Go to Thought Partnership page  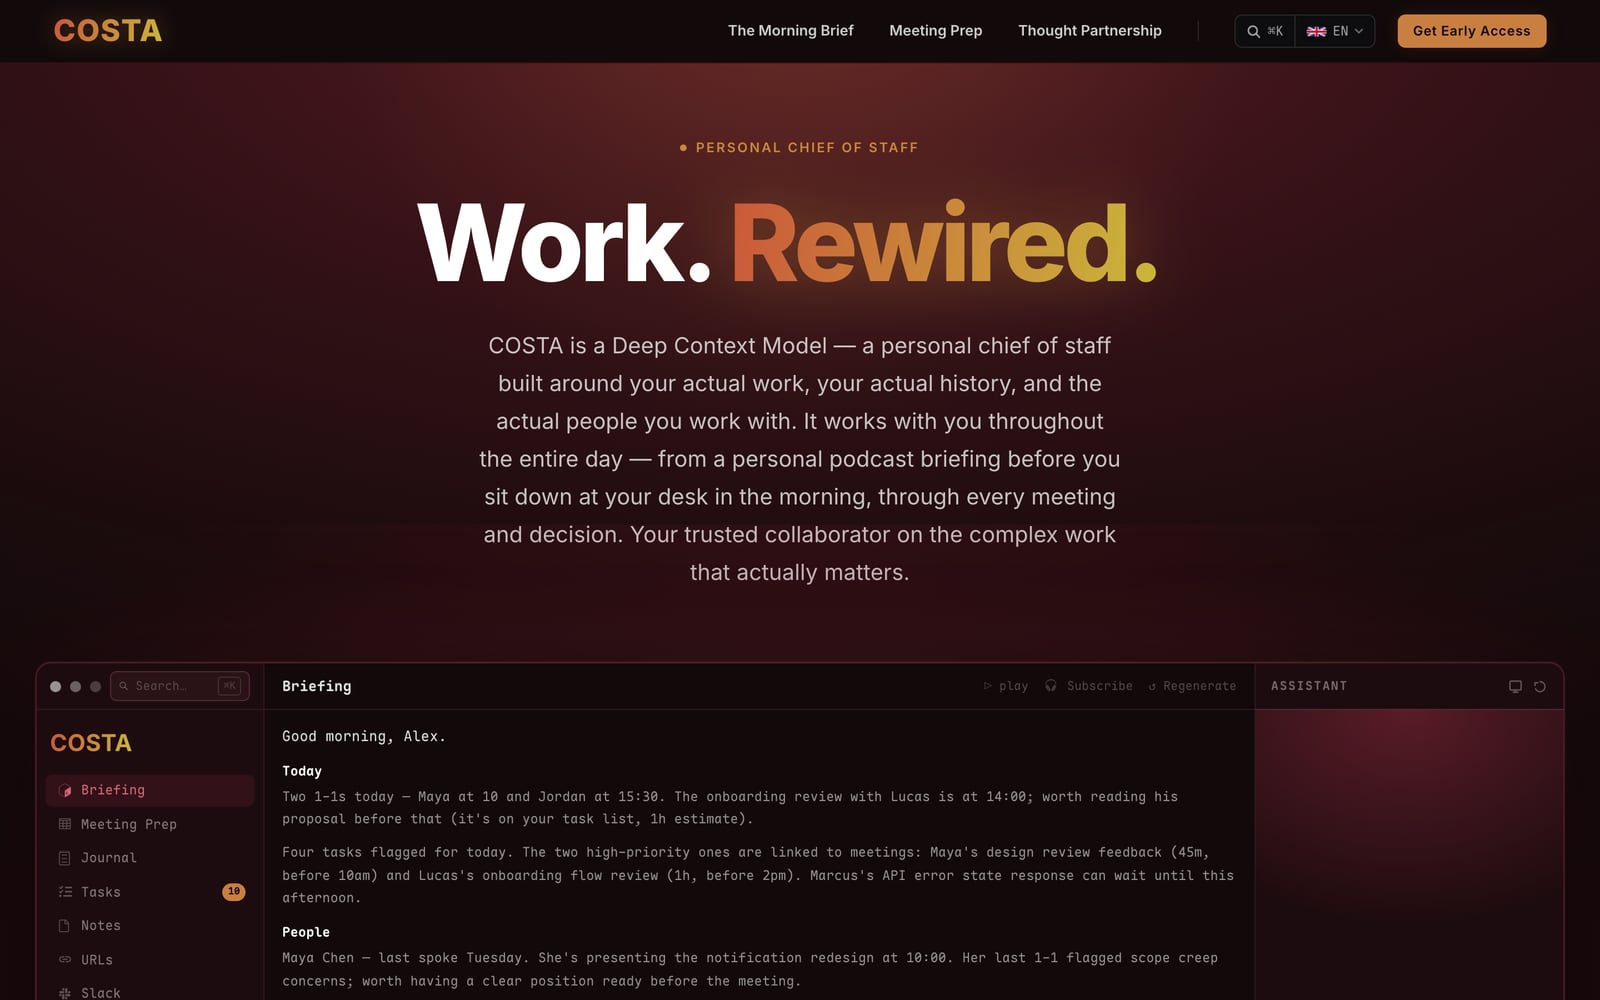1089,31
